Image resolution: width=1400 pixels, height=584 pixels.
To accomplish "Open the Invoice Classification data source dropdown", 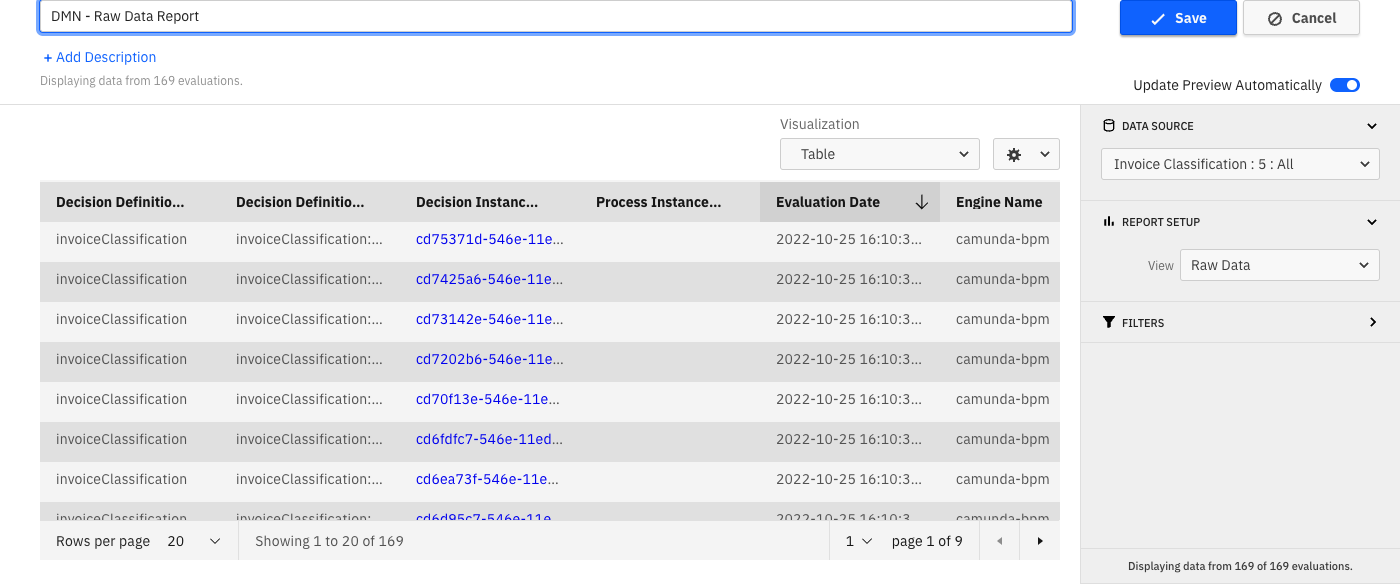I will click(1240, 164).
